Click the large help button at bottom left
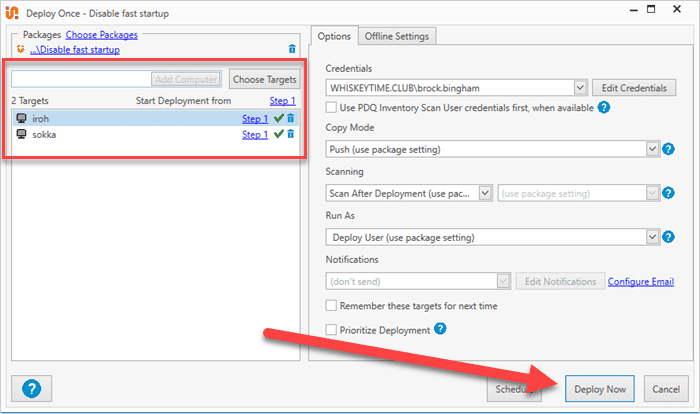The width and height of the screenshot is (700, 414). (32, 389)
